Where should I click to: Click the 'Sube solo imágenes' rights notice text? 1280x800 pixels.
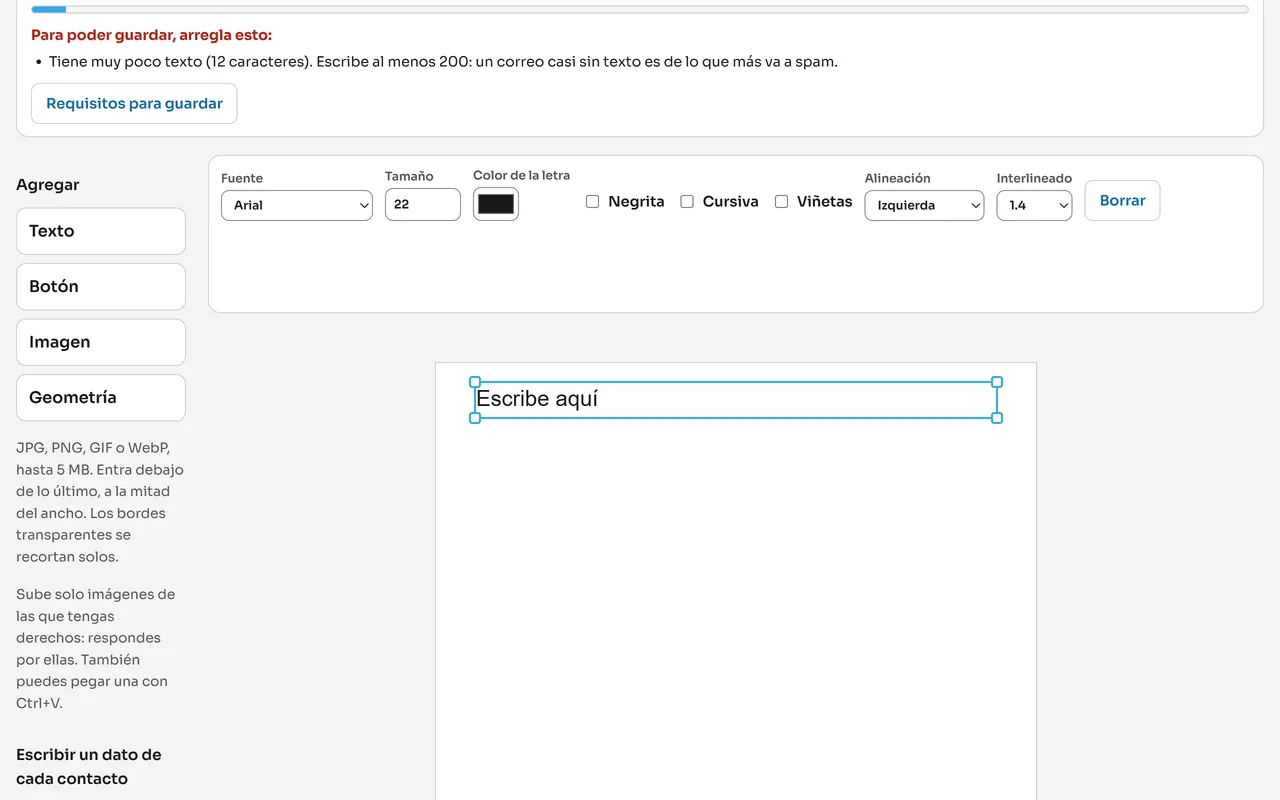[96, 649]
